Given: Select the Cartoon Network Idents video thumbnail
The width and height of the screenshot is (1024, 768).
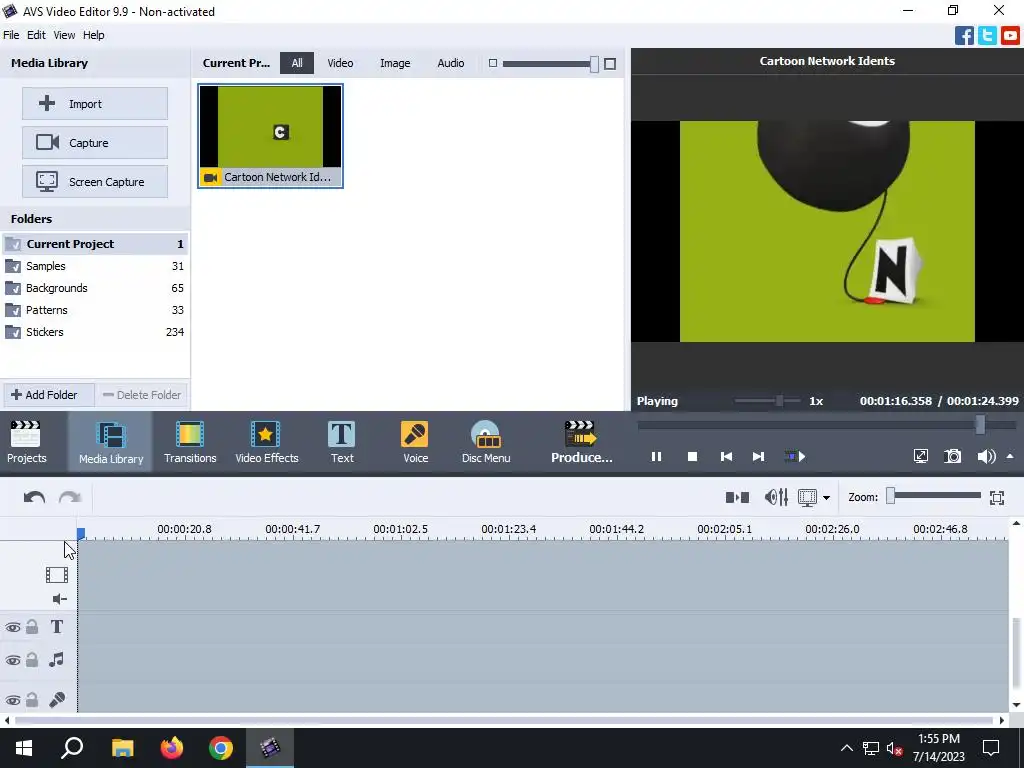Looking at the screenshot, I should pyautogui.click(x=270, y=136).
